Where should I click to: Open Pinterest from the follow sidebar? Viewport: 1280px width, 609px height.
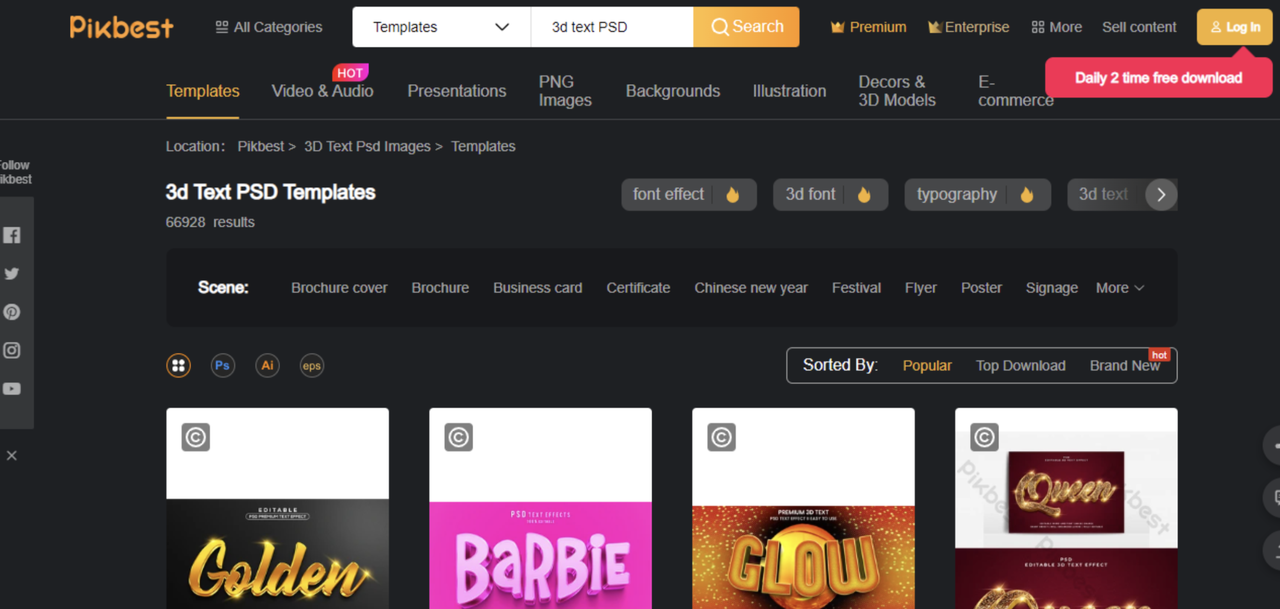tap(12, 312)
